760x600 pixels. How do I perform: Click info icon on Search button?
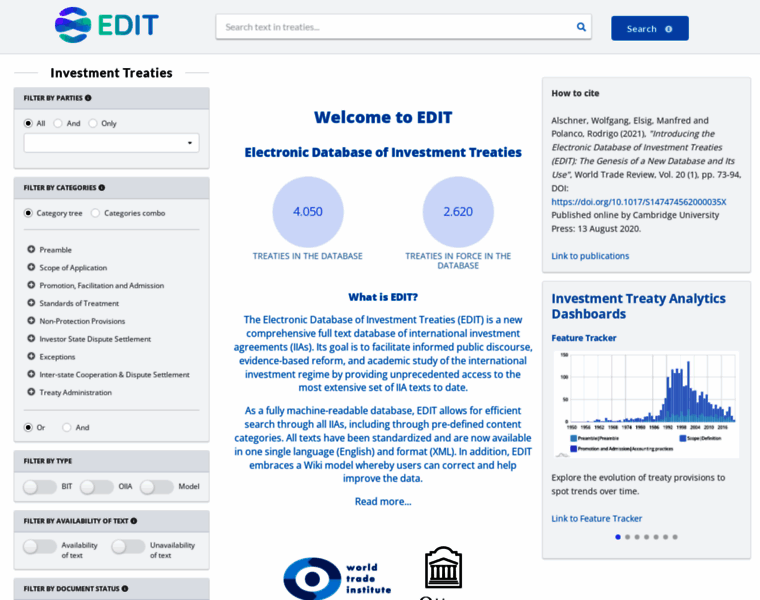tap(668, 29)
